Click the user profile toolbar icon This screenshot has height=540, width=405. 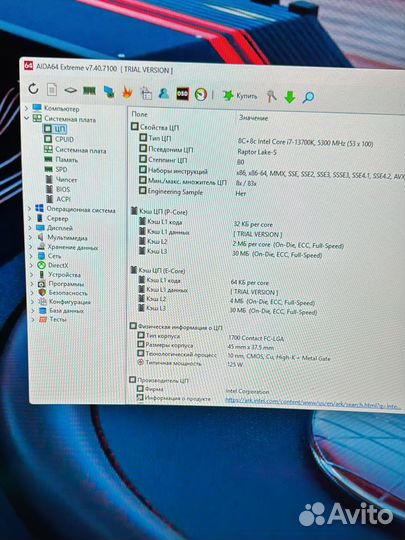click(x=164, y=93)
